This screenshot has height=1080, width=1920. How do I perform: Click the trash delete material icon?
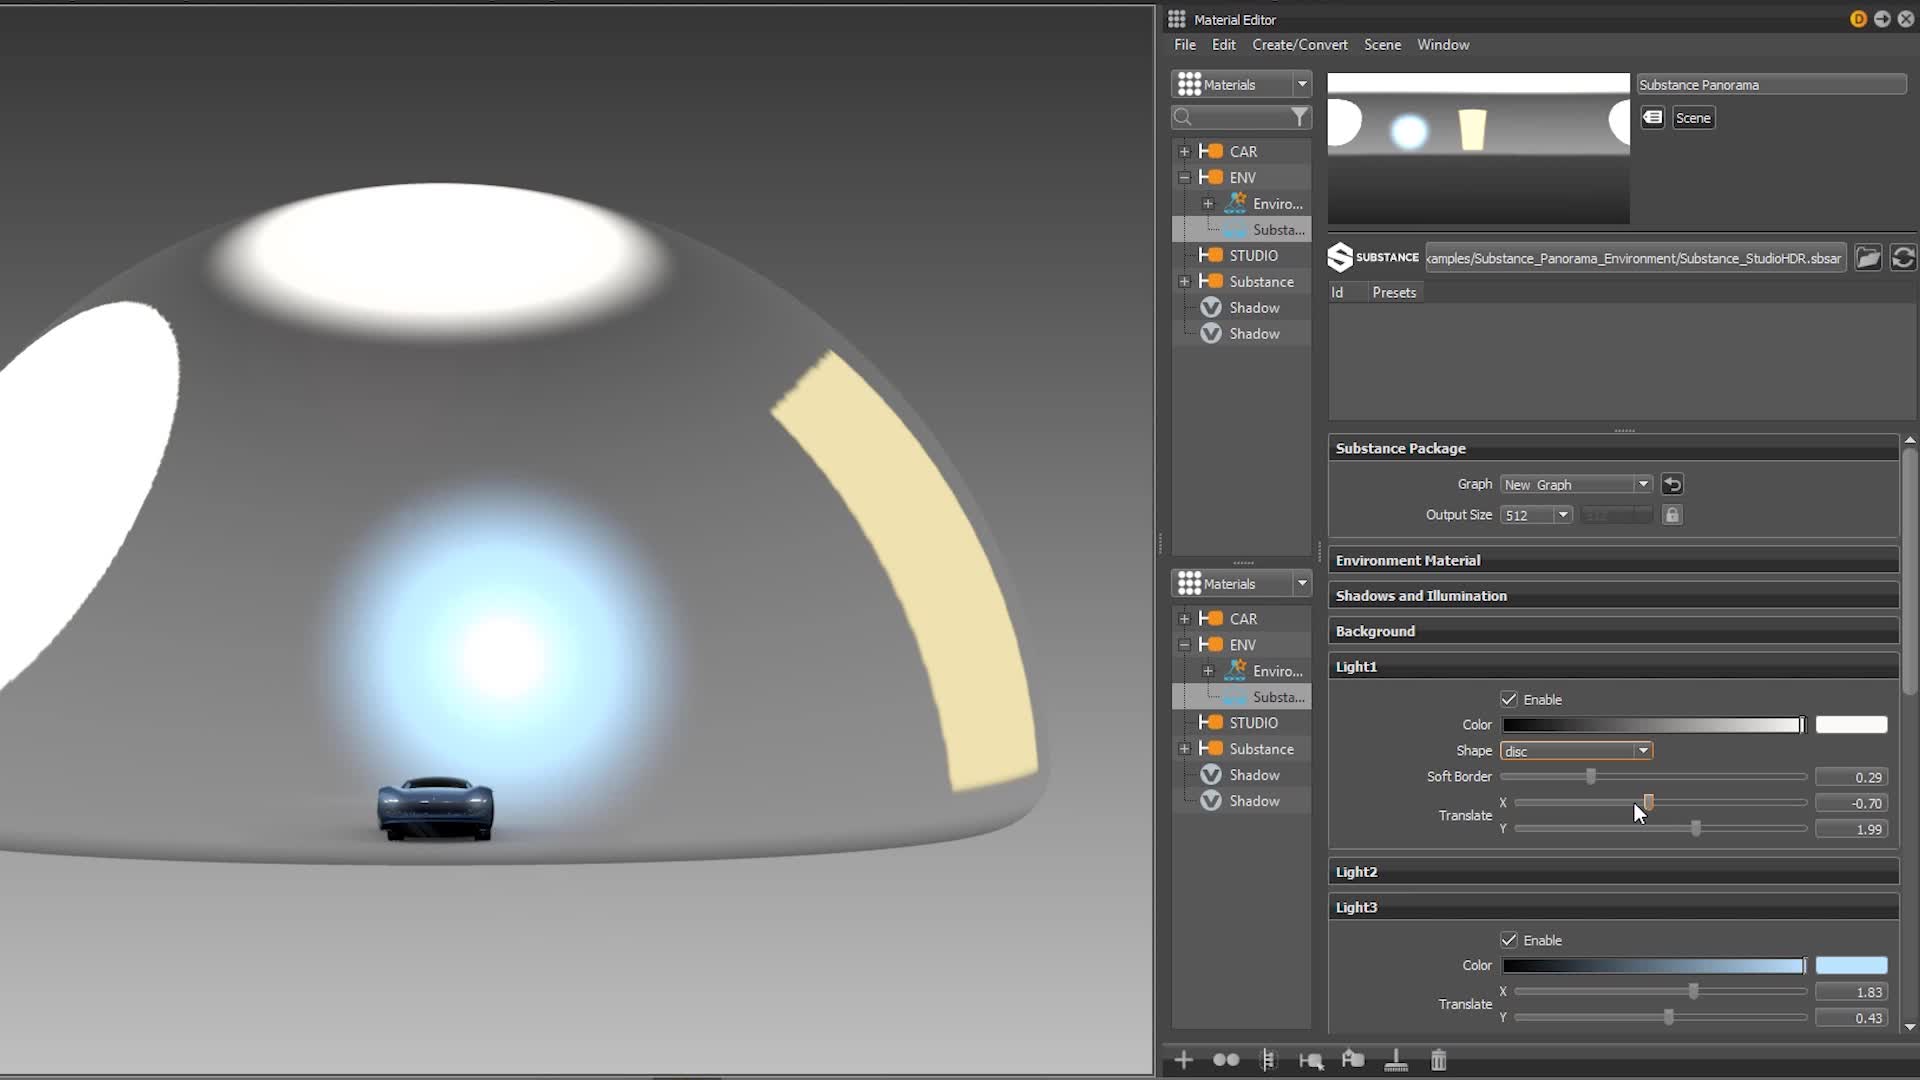pyautogui.click(x=1438, y=1060)
